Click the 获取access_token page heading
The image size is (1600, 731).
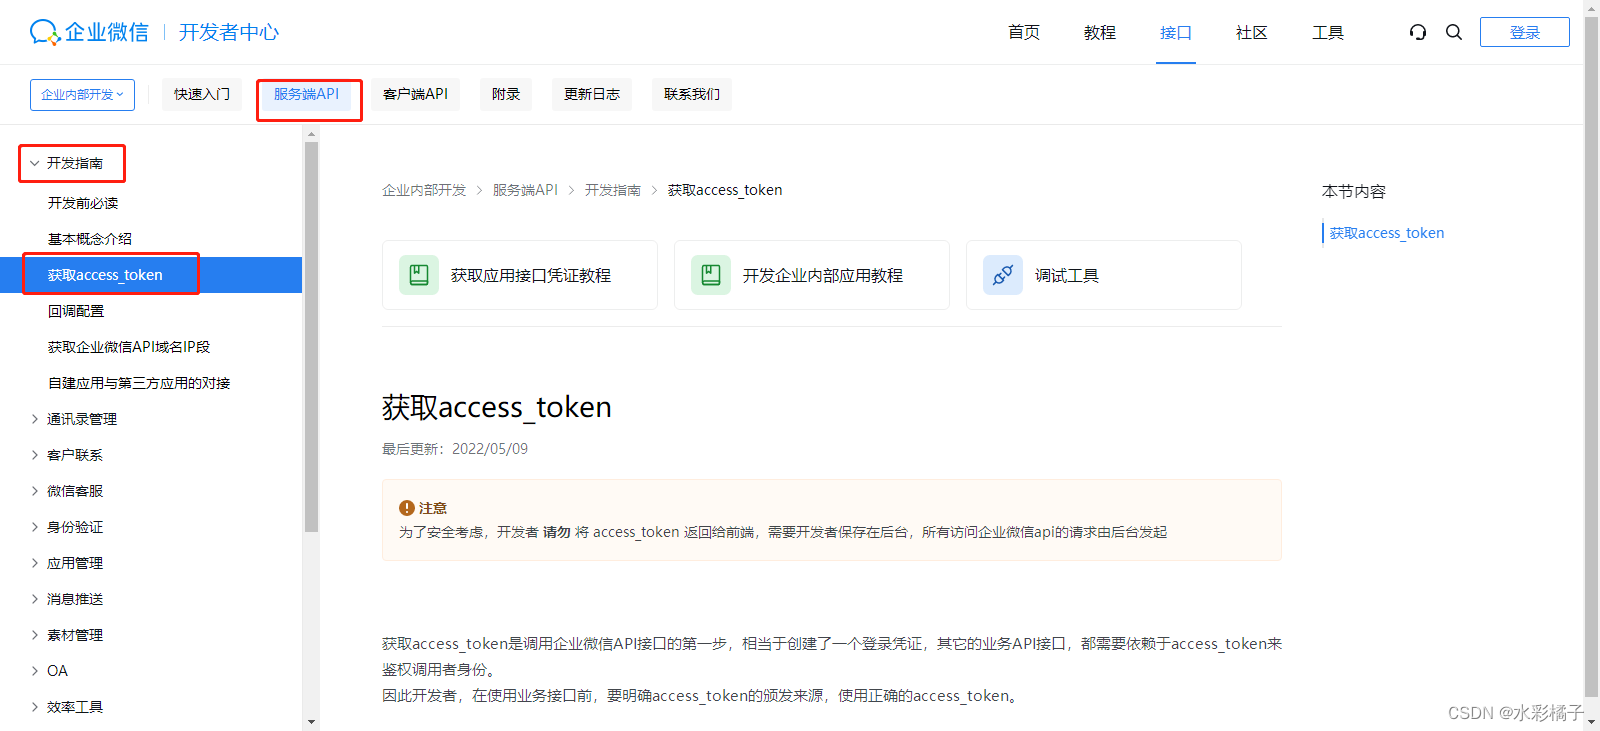[497, 407]
